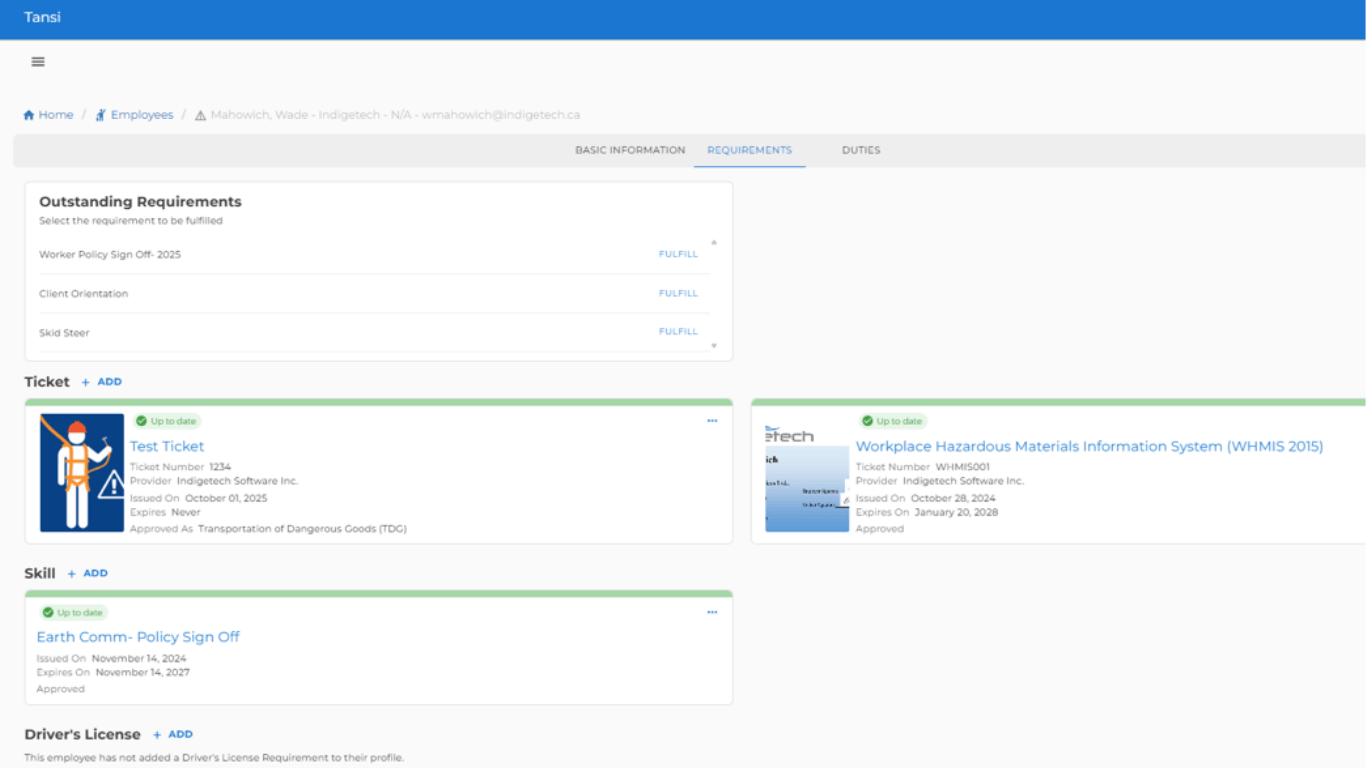The image size is (1366, 768).
Task: Add a new Ticket
Action: point(102,382)
